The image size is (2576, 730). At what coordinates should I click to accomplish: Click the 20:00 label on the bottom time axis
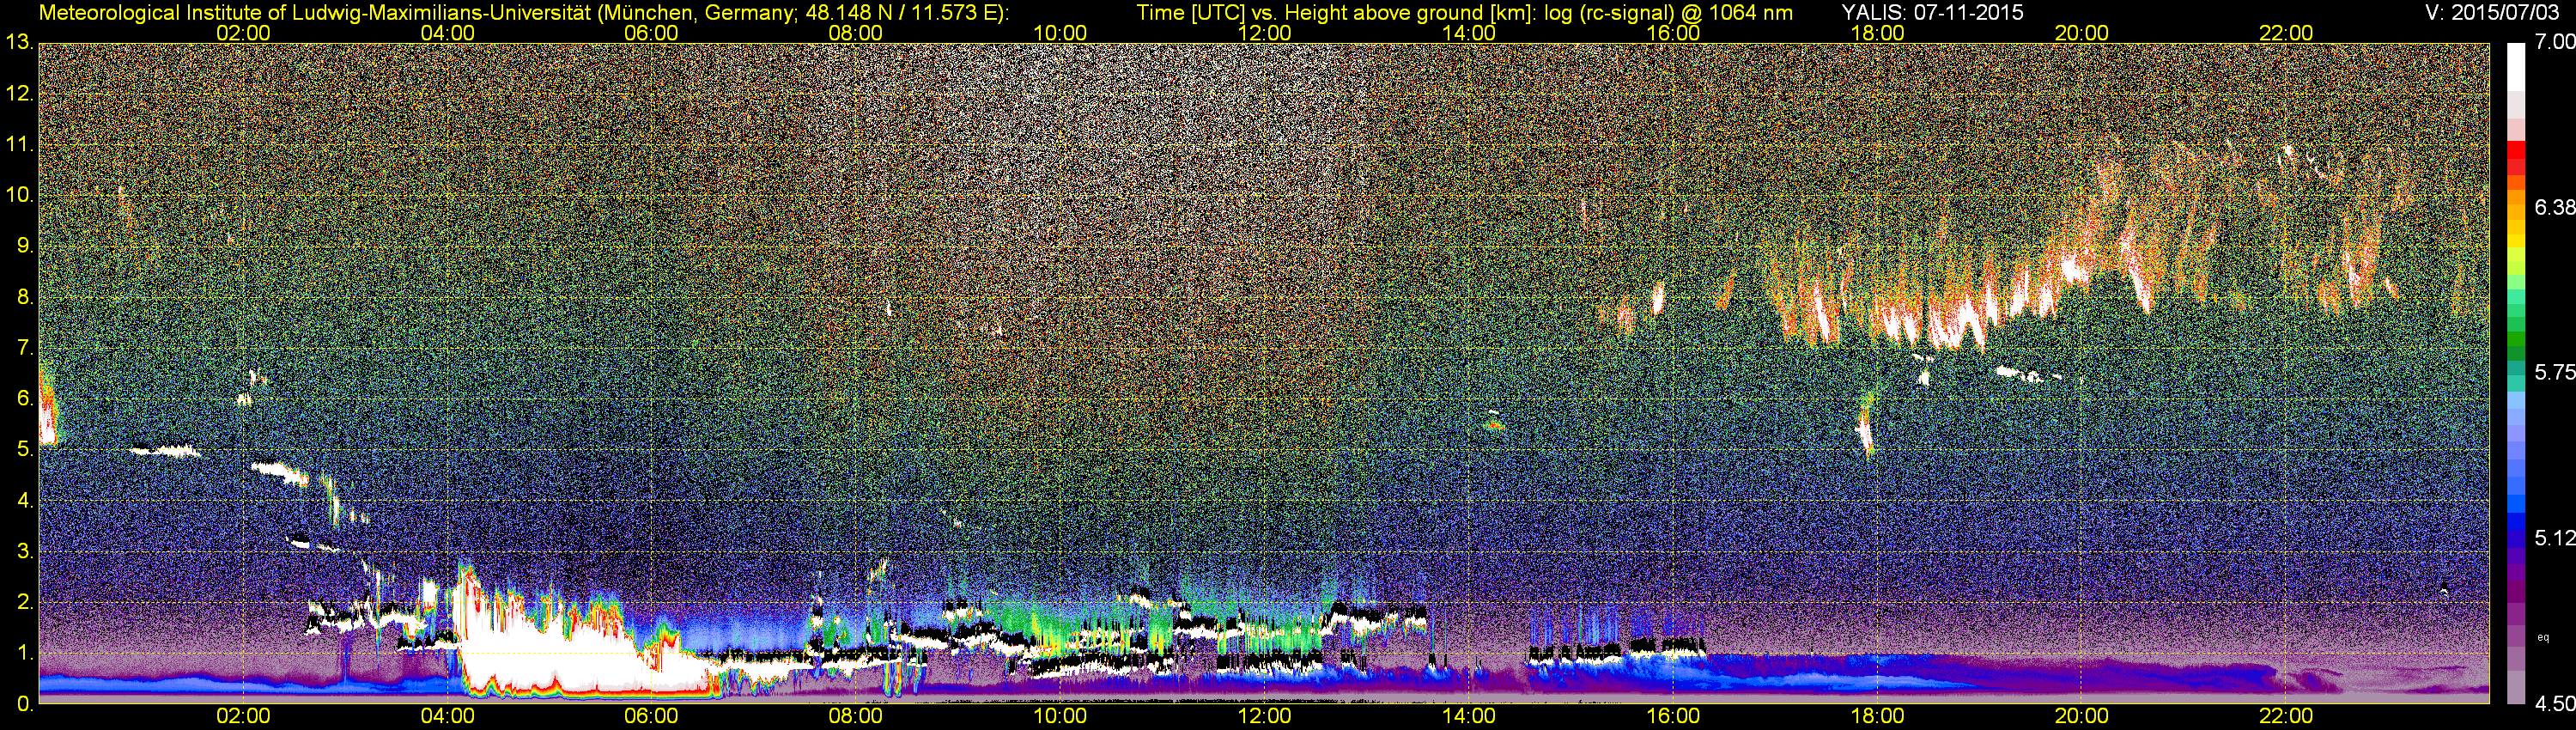pyautogui.click(x=2082, y=717)
